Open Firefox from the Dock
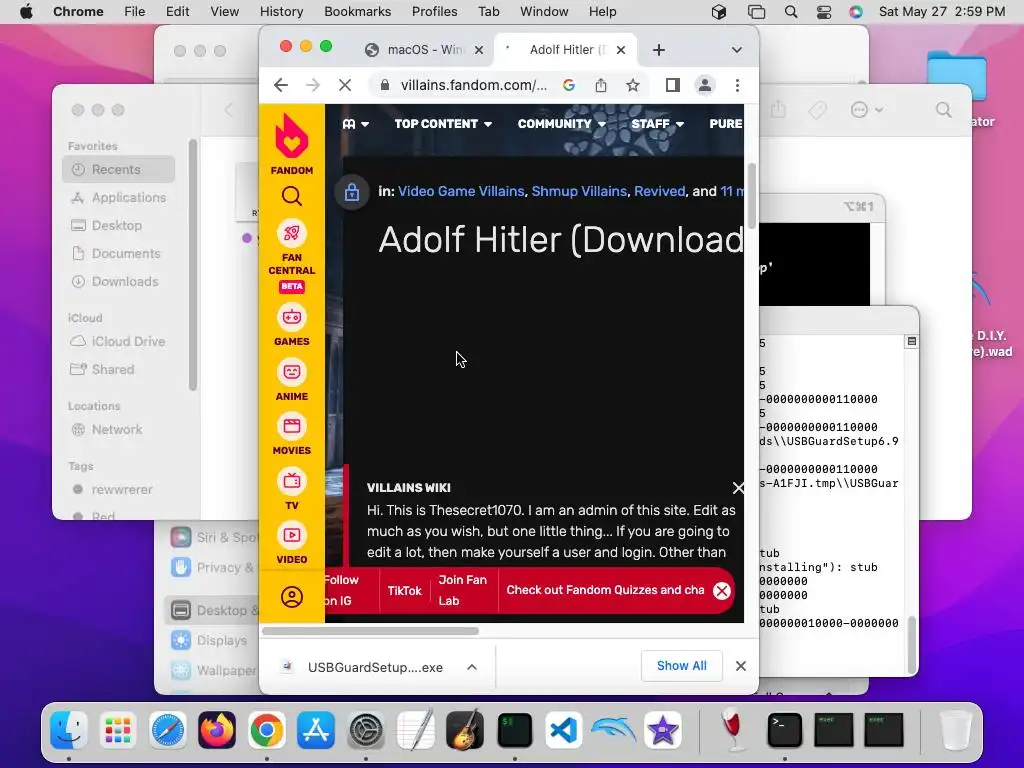This screenshot has height=768, width=1024. click(x=217, y=729)
